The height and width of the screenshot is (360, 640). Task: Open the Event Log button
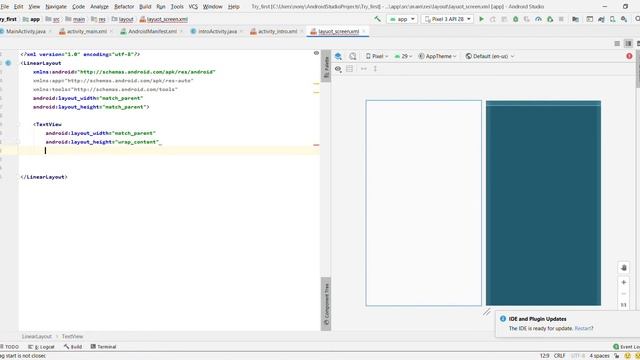626,347
